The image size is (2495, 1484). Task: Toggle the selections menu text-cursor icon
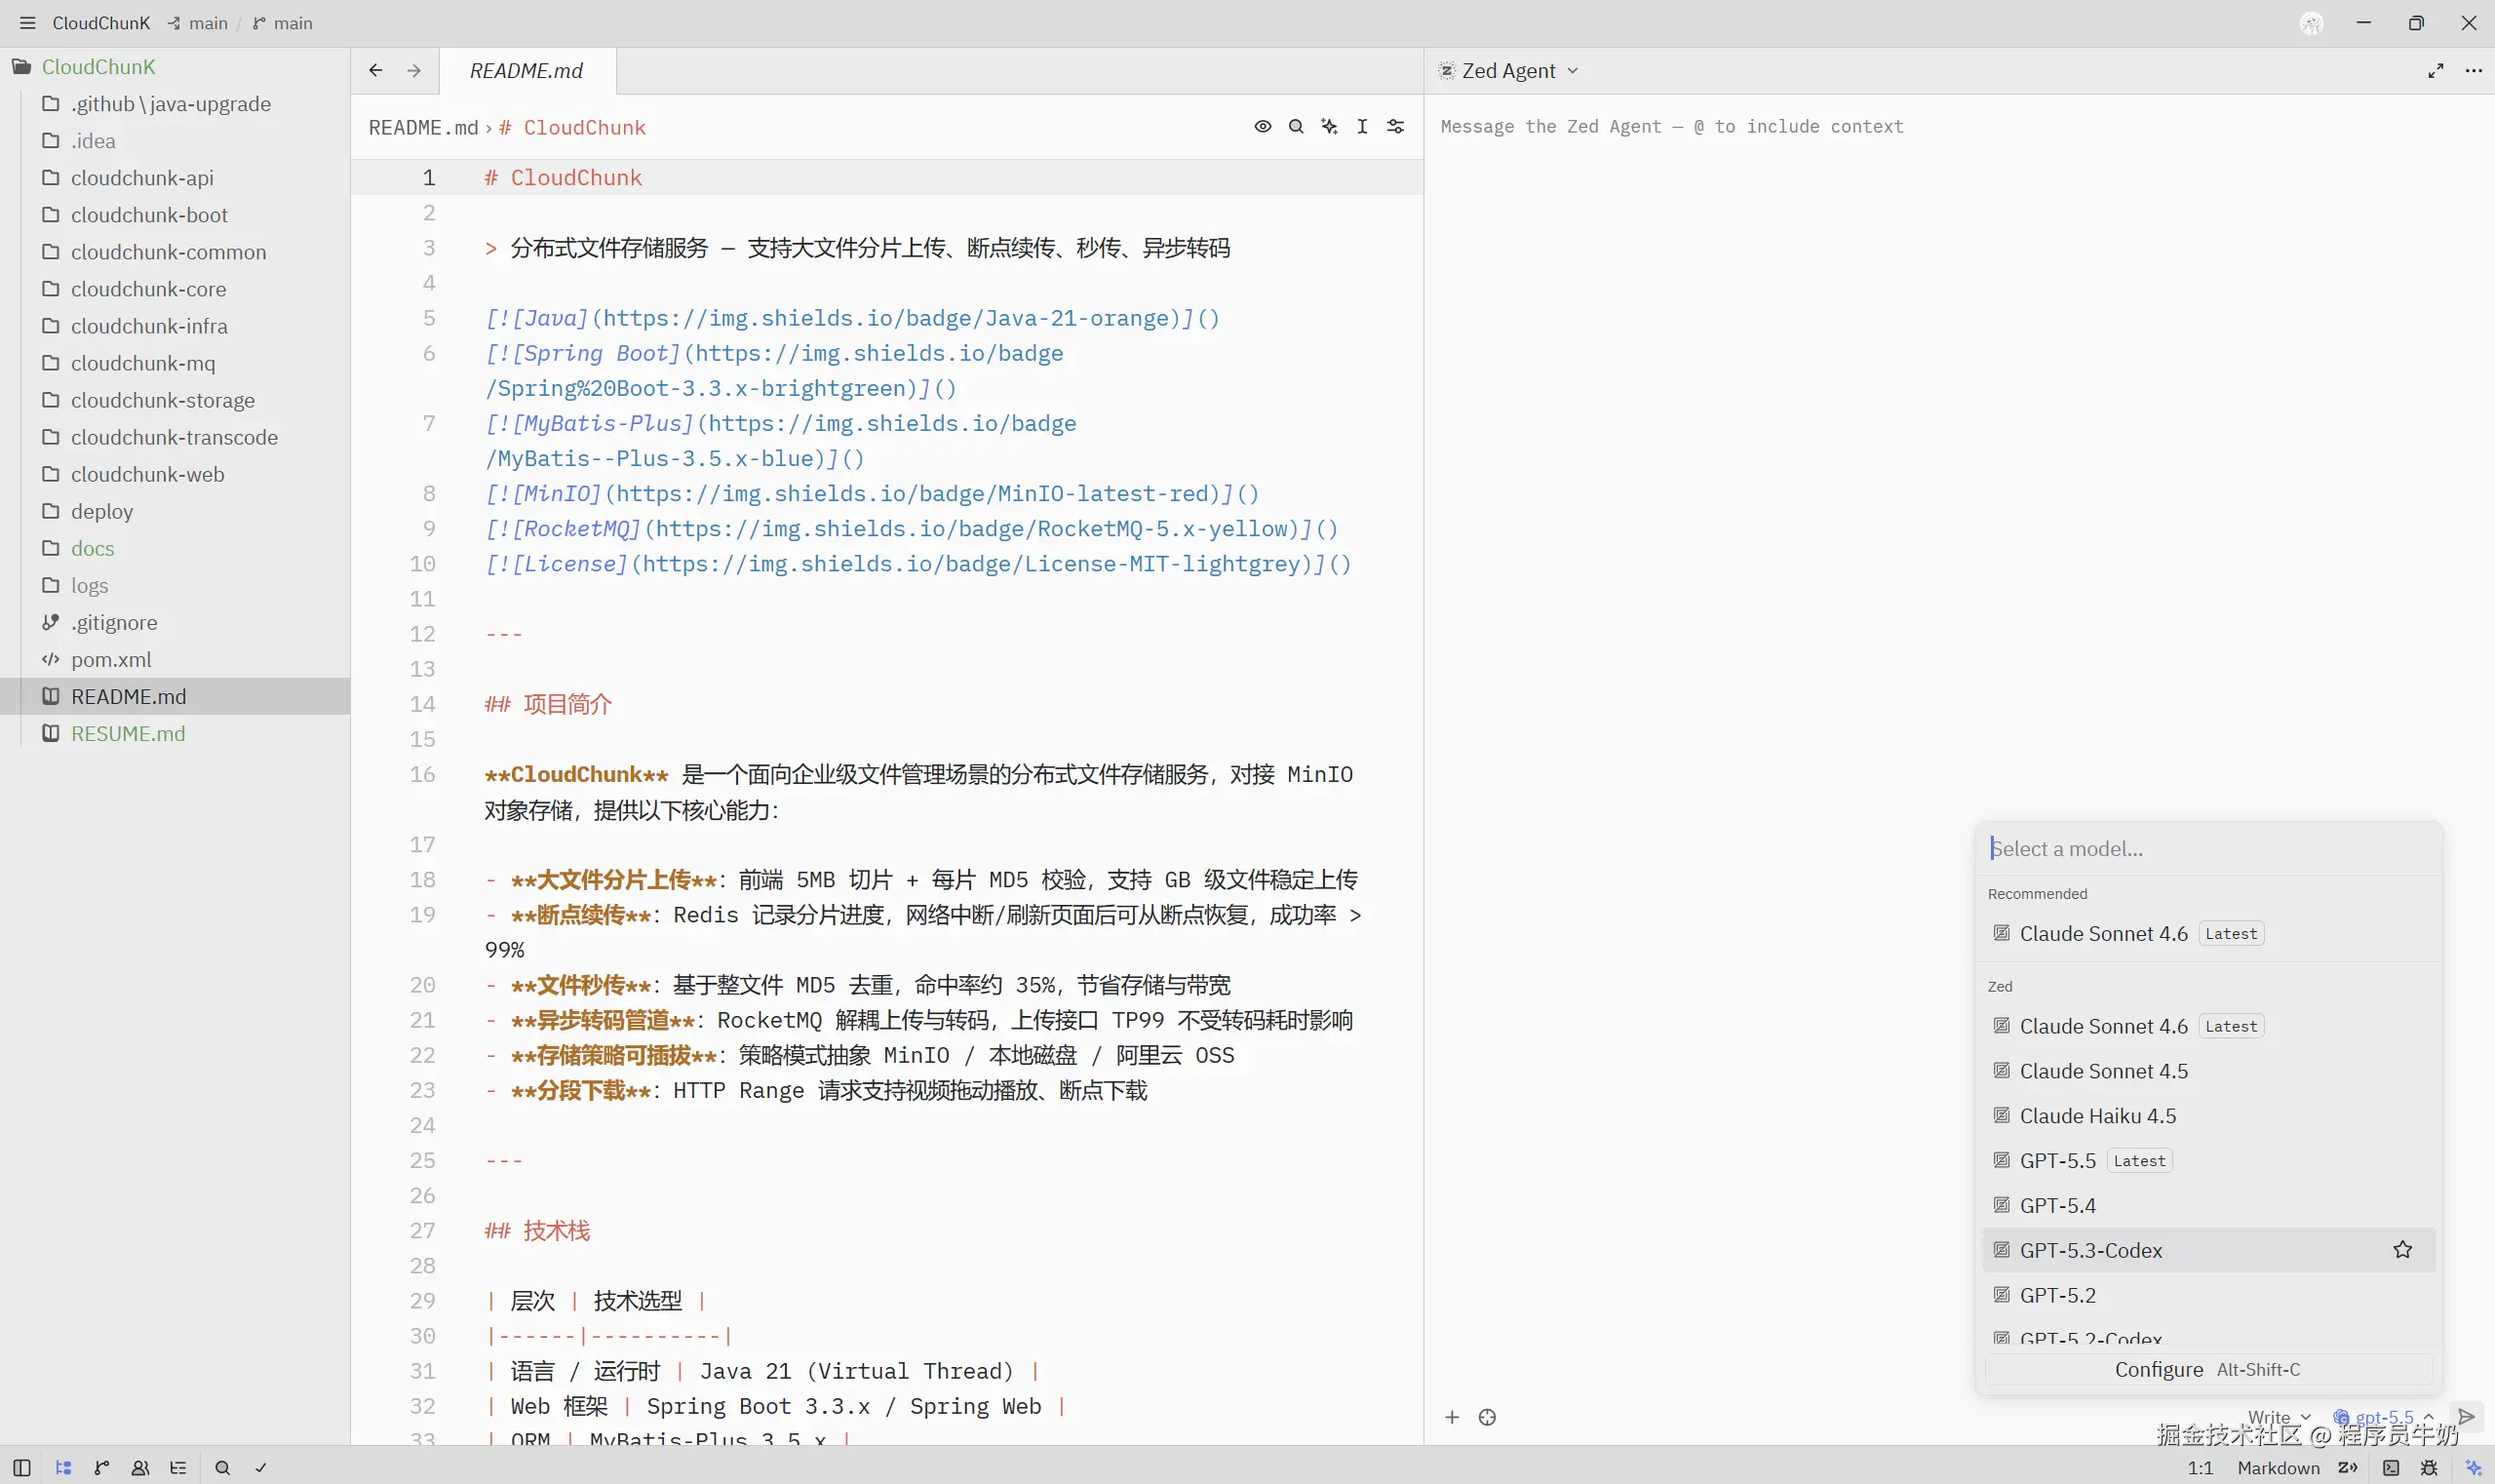[x=1362, y=127]
